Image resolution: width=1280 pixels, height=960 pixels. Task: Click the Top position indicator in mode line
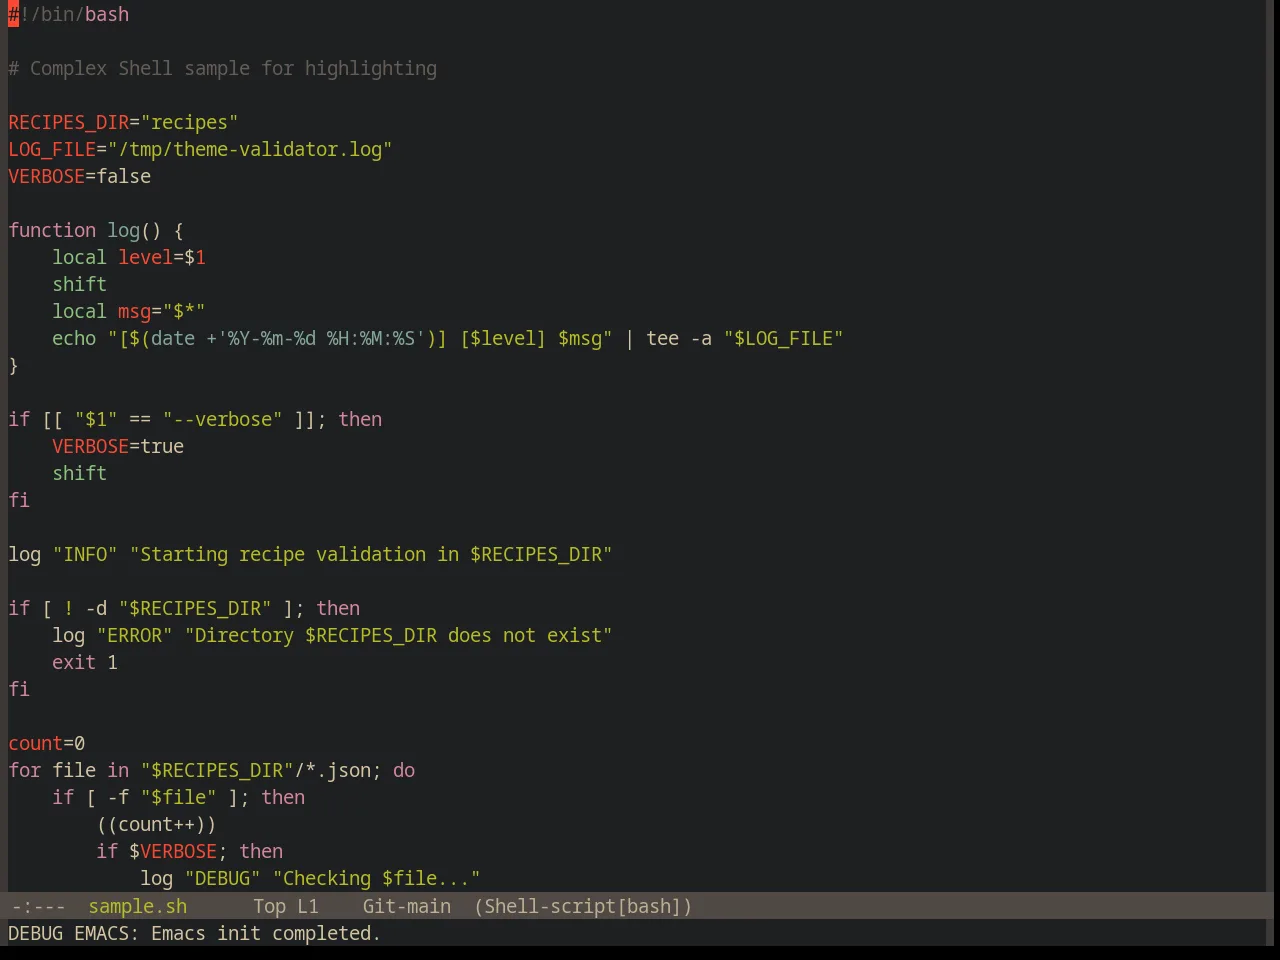(x=269, y=906)
